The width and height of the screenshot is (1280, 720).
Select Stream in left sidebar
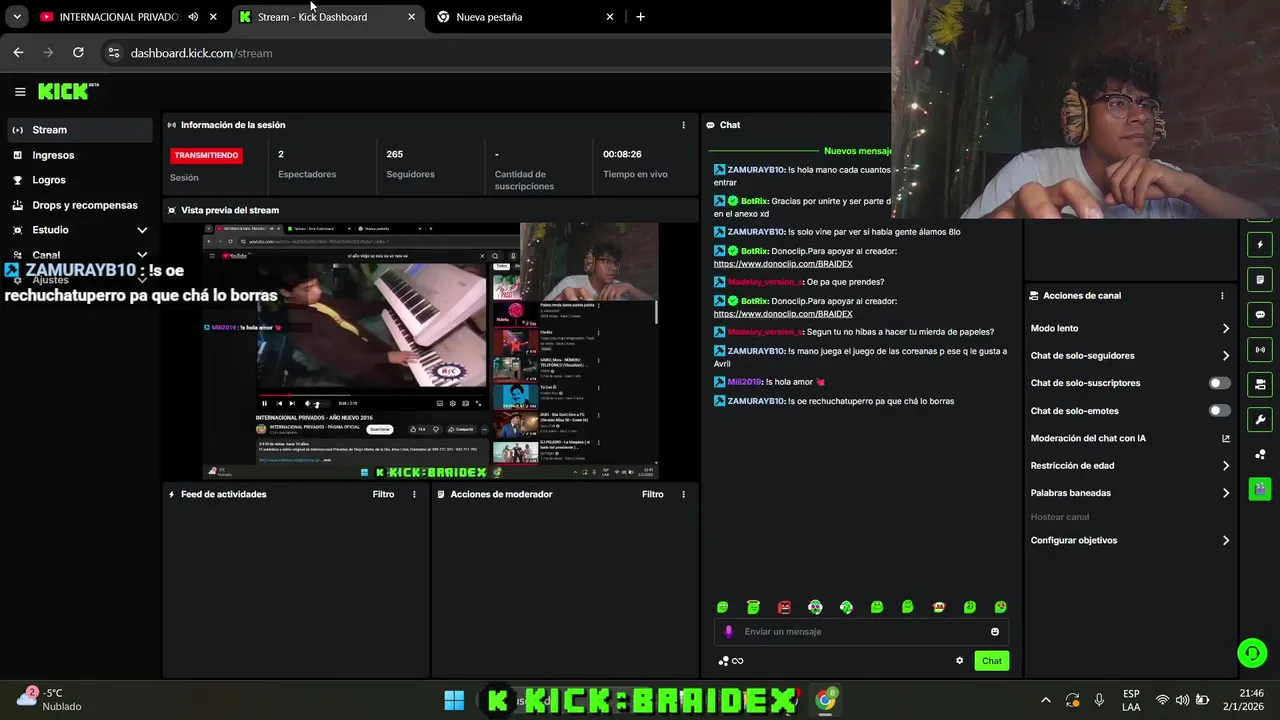pos(80,130)
